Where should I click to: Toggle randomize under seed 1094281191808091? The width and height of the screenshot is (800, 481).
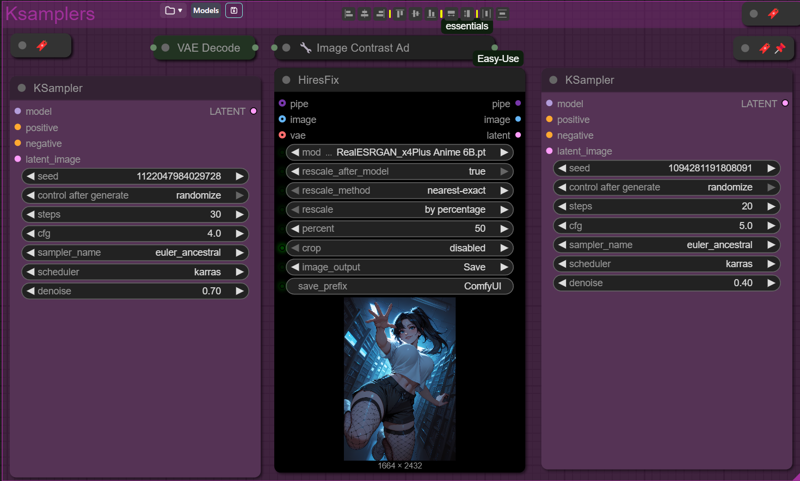[x=666, y=187]
